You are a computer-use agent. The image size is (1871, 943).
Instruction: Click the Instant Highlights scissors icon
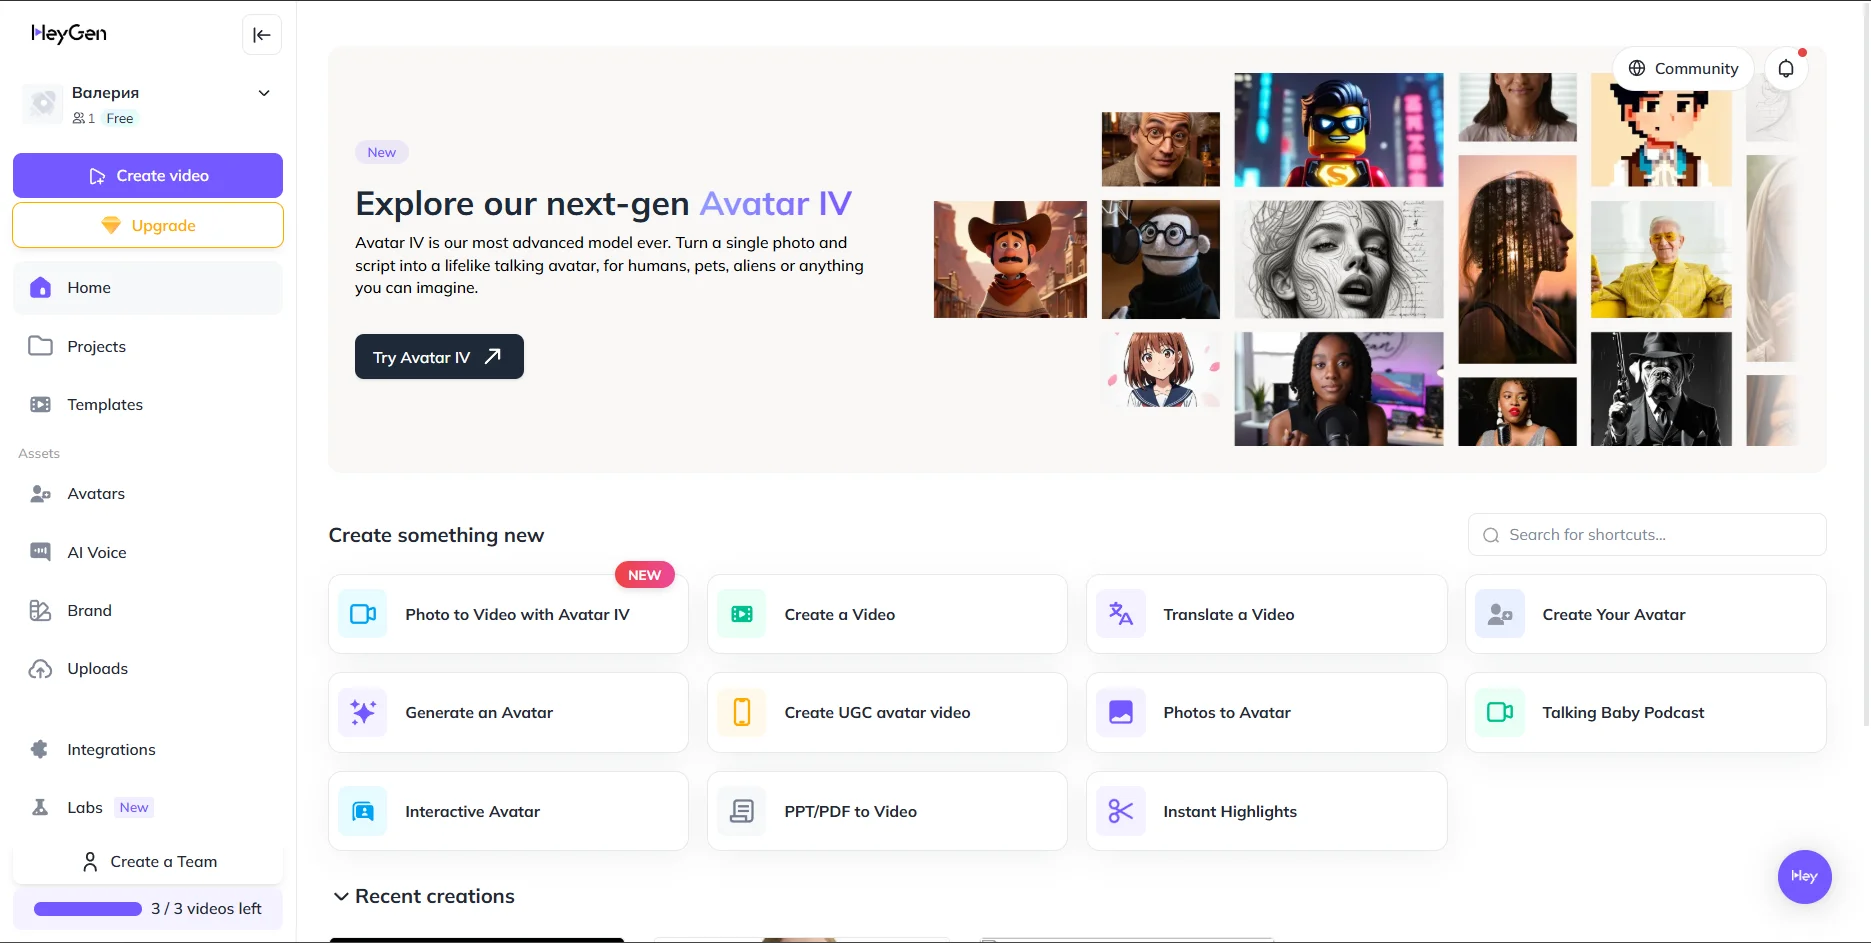pos(1121,811)
